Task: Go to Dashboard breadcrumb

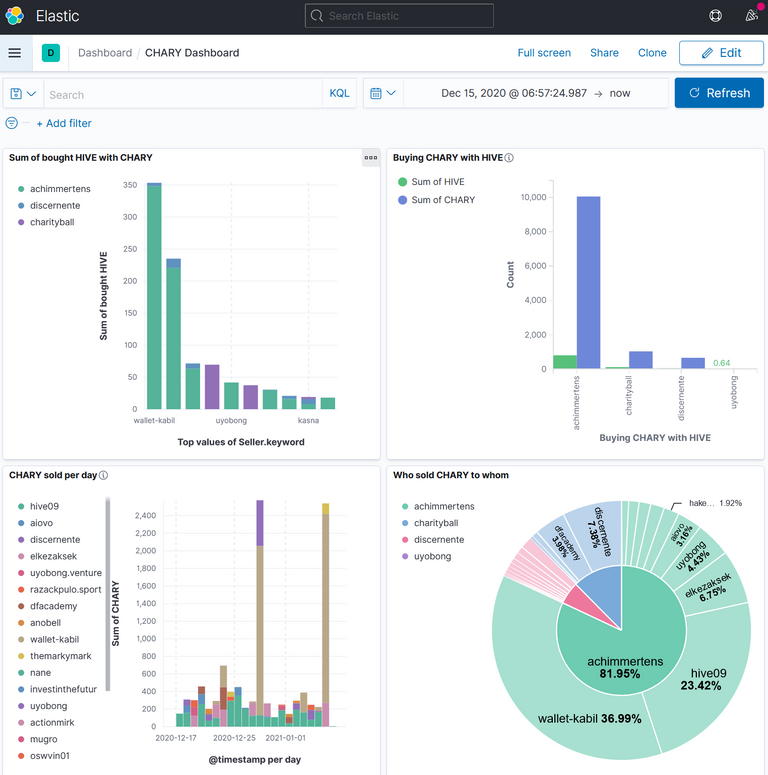Action: tap(105, 53)
